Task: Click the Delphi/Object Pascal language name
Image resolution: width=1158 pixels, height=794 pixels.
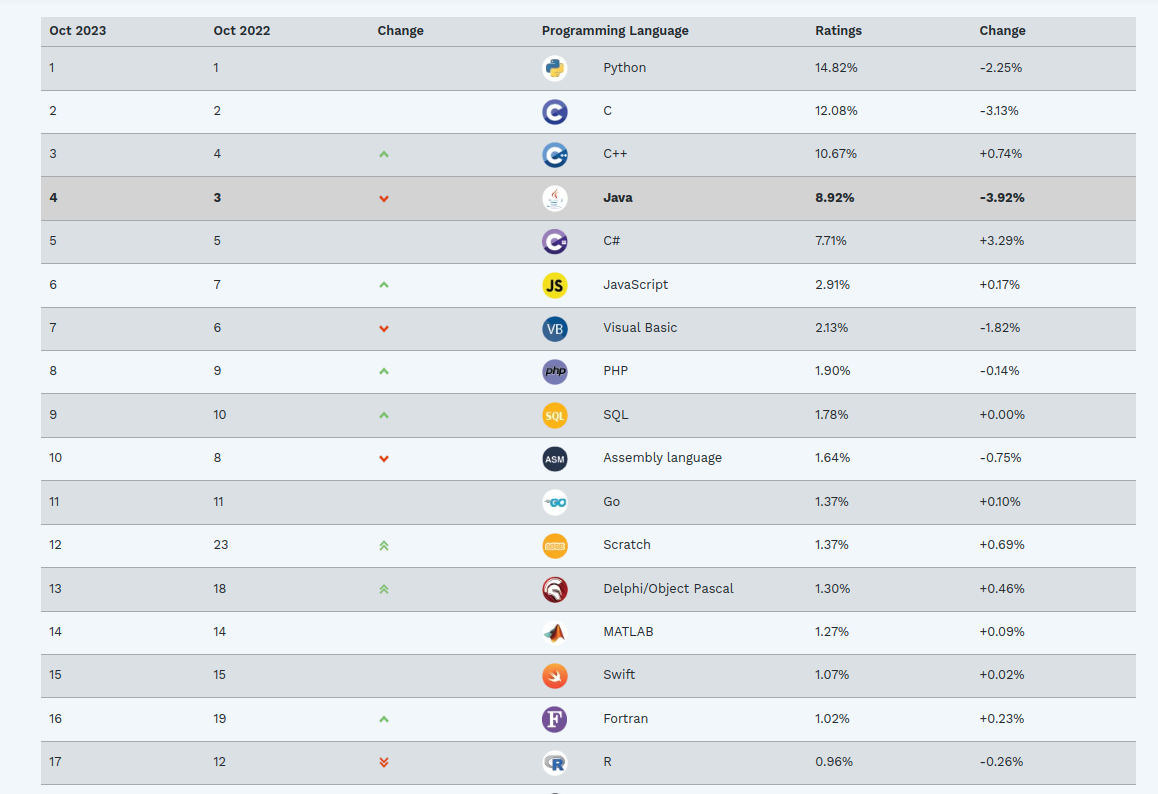Action: pos(668,589)
